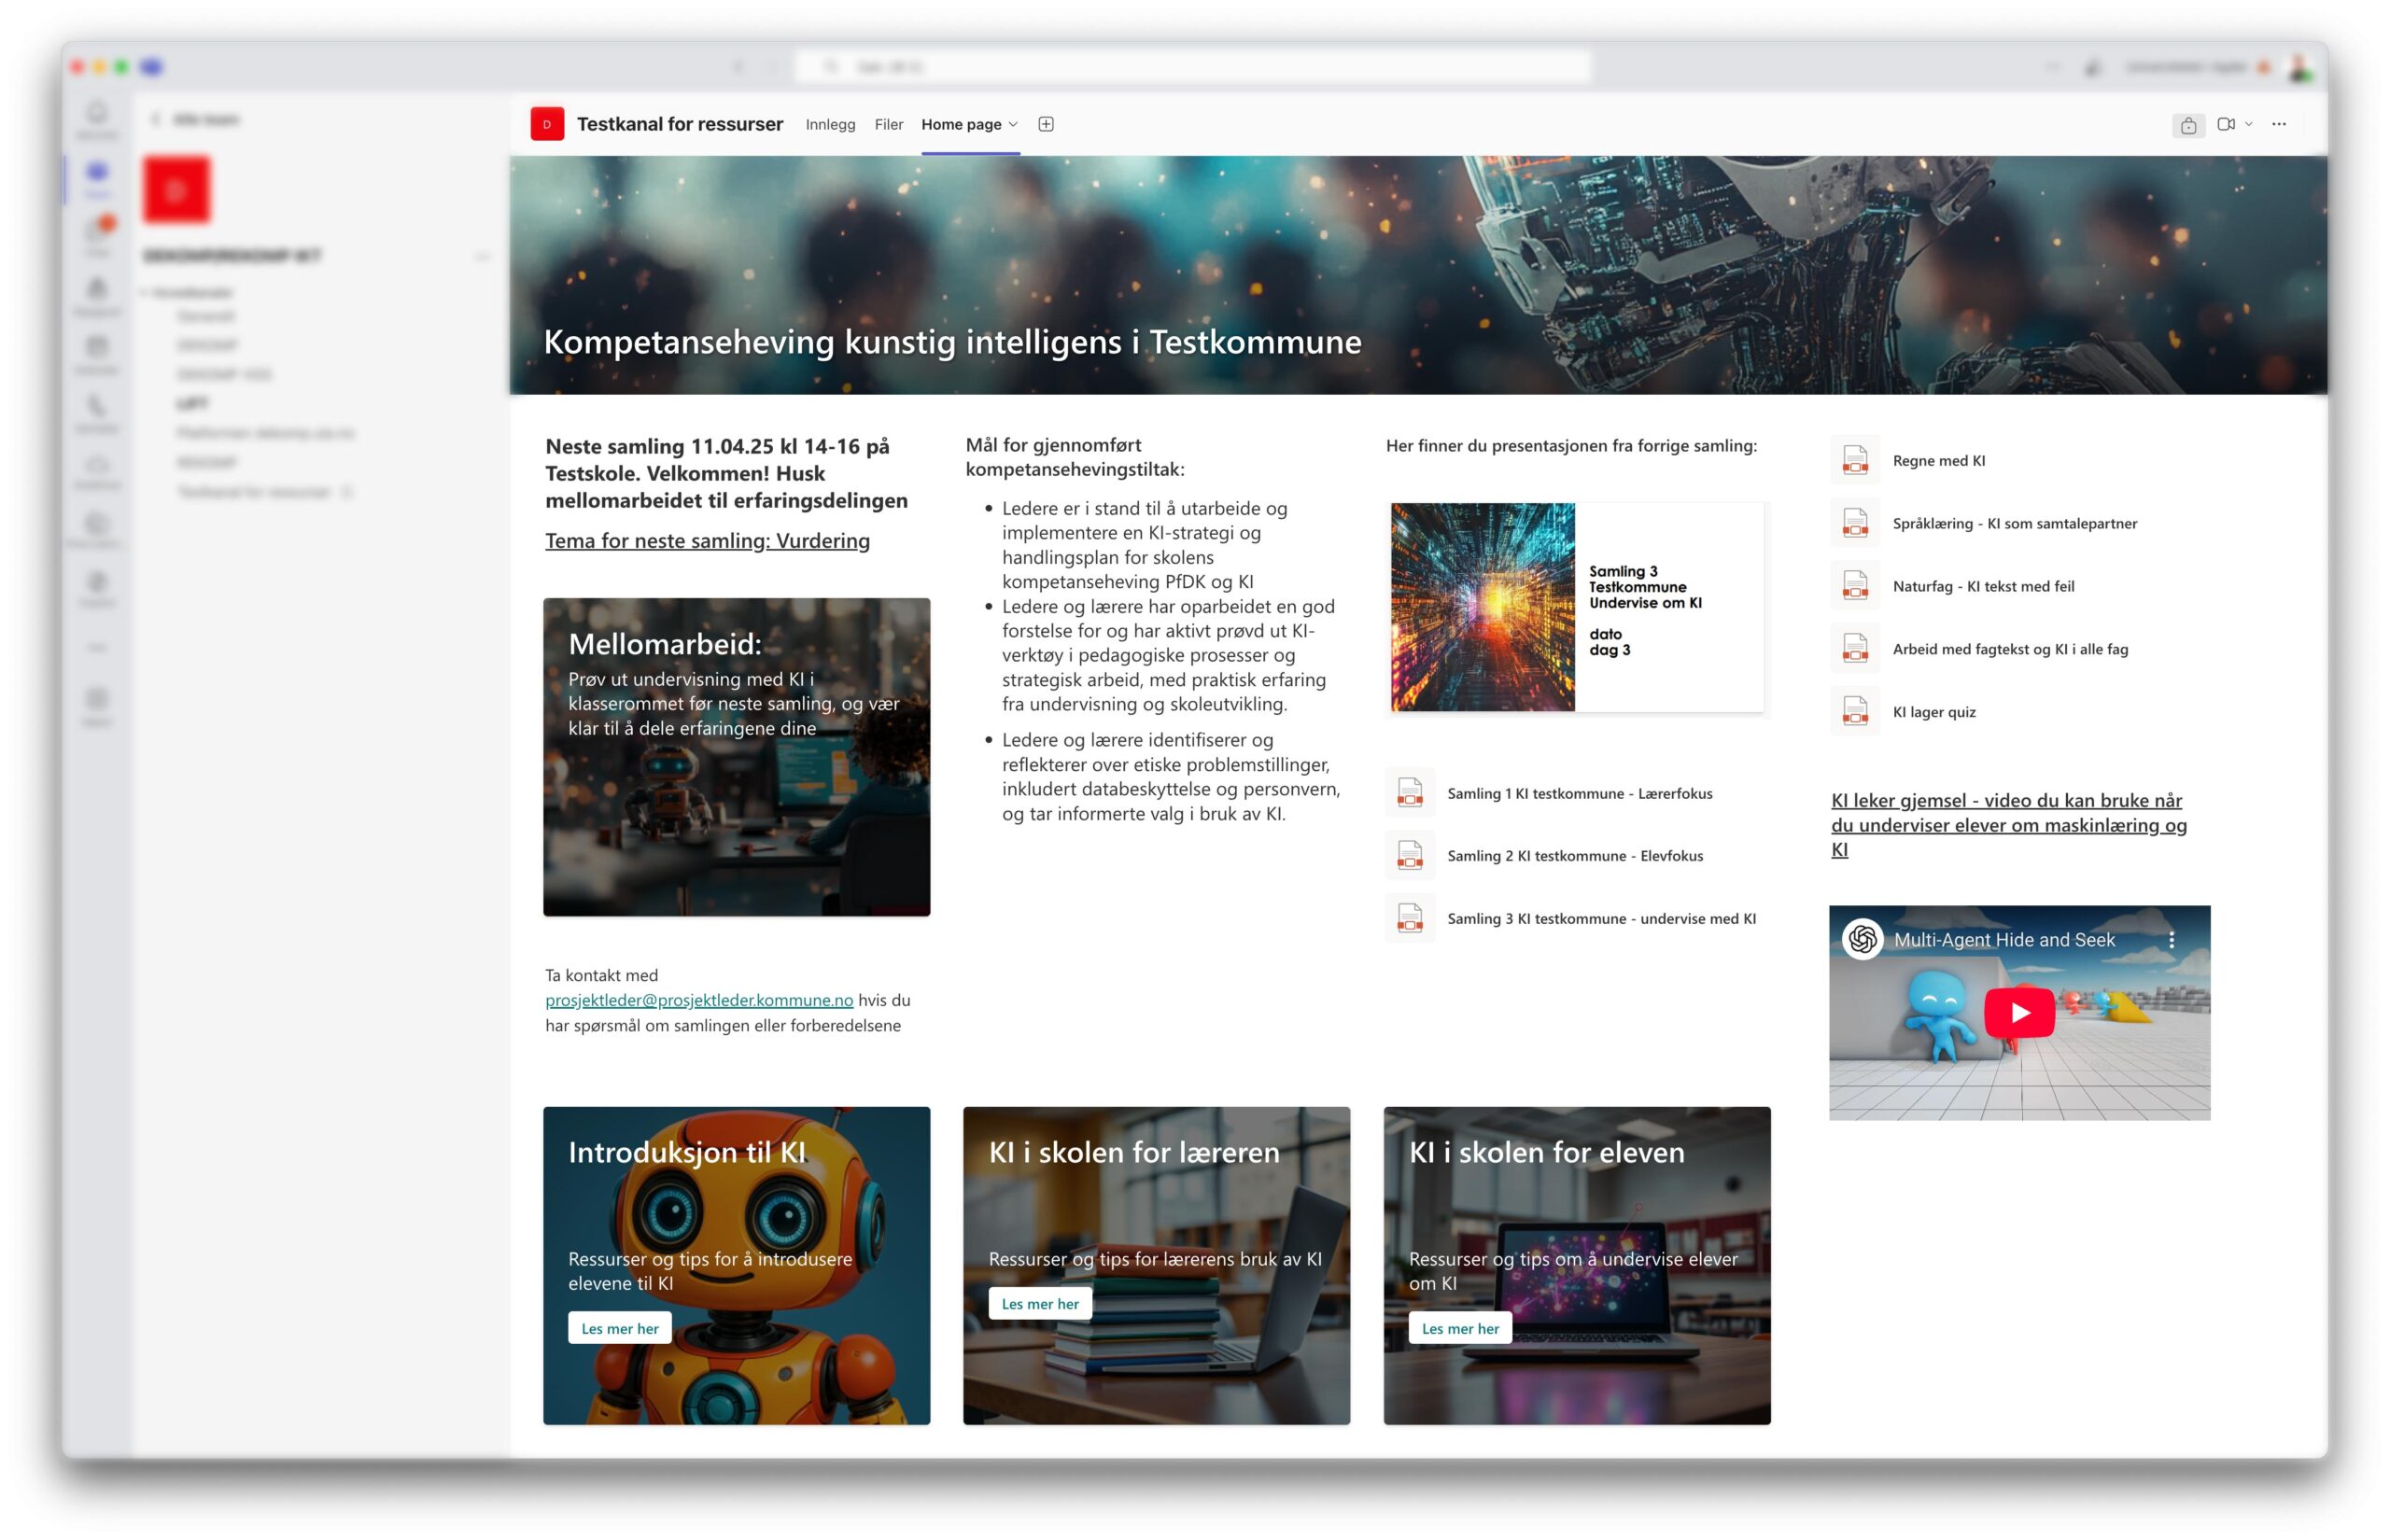Screen dimensions: 2390x1540
Task: Add a new tab with plus icon
Action: point(1046,124)
